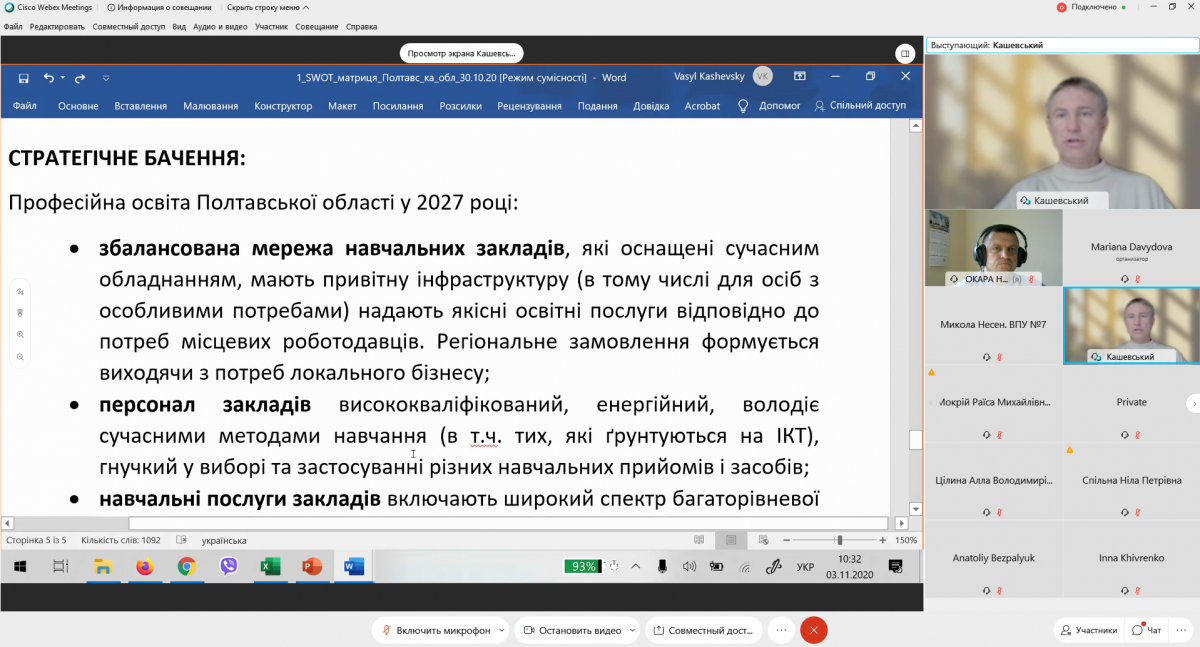Collapse menu bar via Скрыть строку меню
Viewport: 1200px width, 647px height.
pos(262,7)
